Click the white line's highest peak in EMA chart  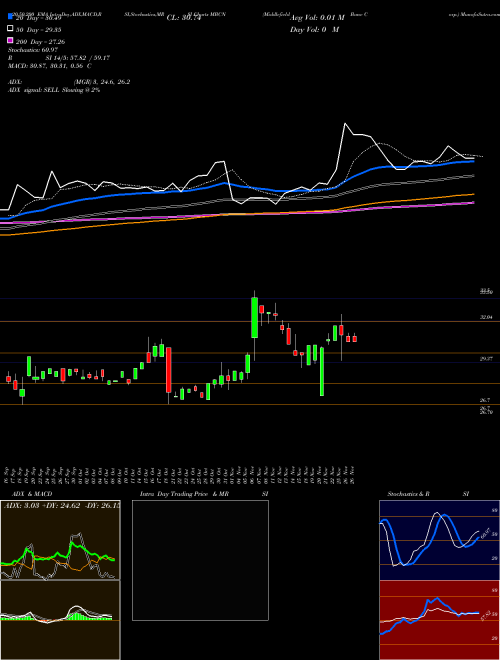345,123
